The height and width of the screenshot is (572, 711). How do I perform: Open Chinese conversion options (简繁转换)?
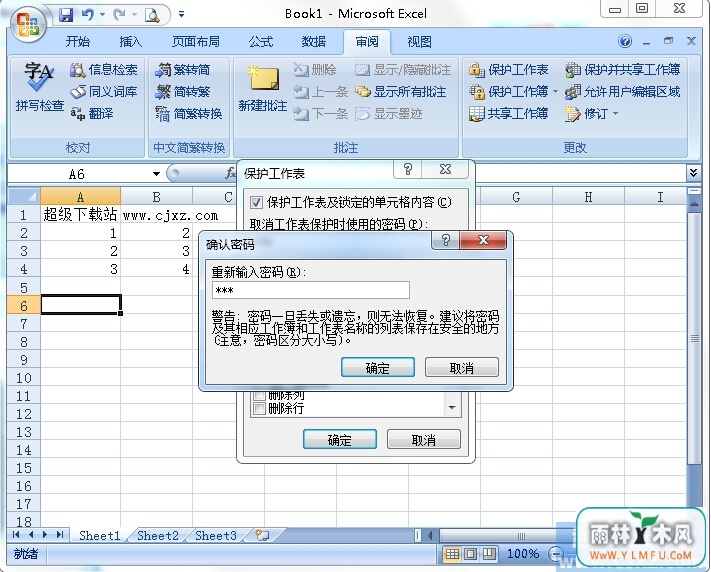188,113
